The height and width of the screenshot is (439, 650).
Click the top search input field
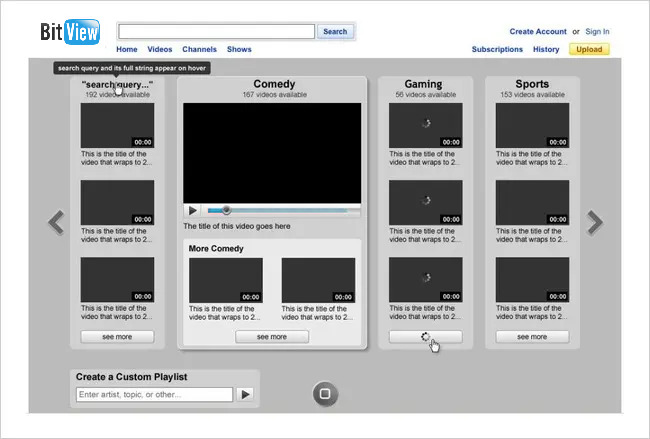[x=217, y=31]
